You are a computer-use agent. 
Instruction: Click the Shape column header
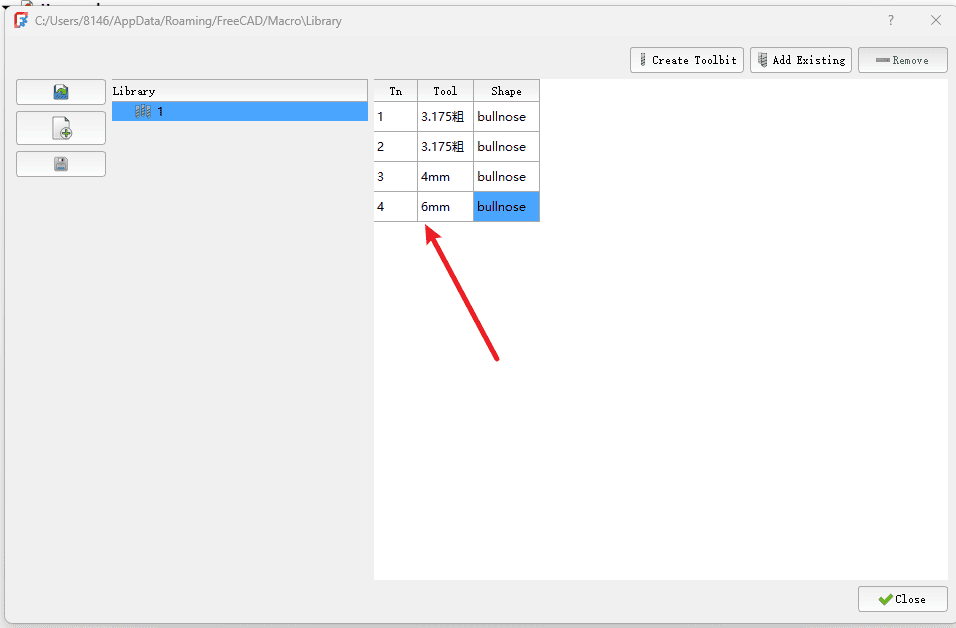point(506,91)
